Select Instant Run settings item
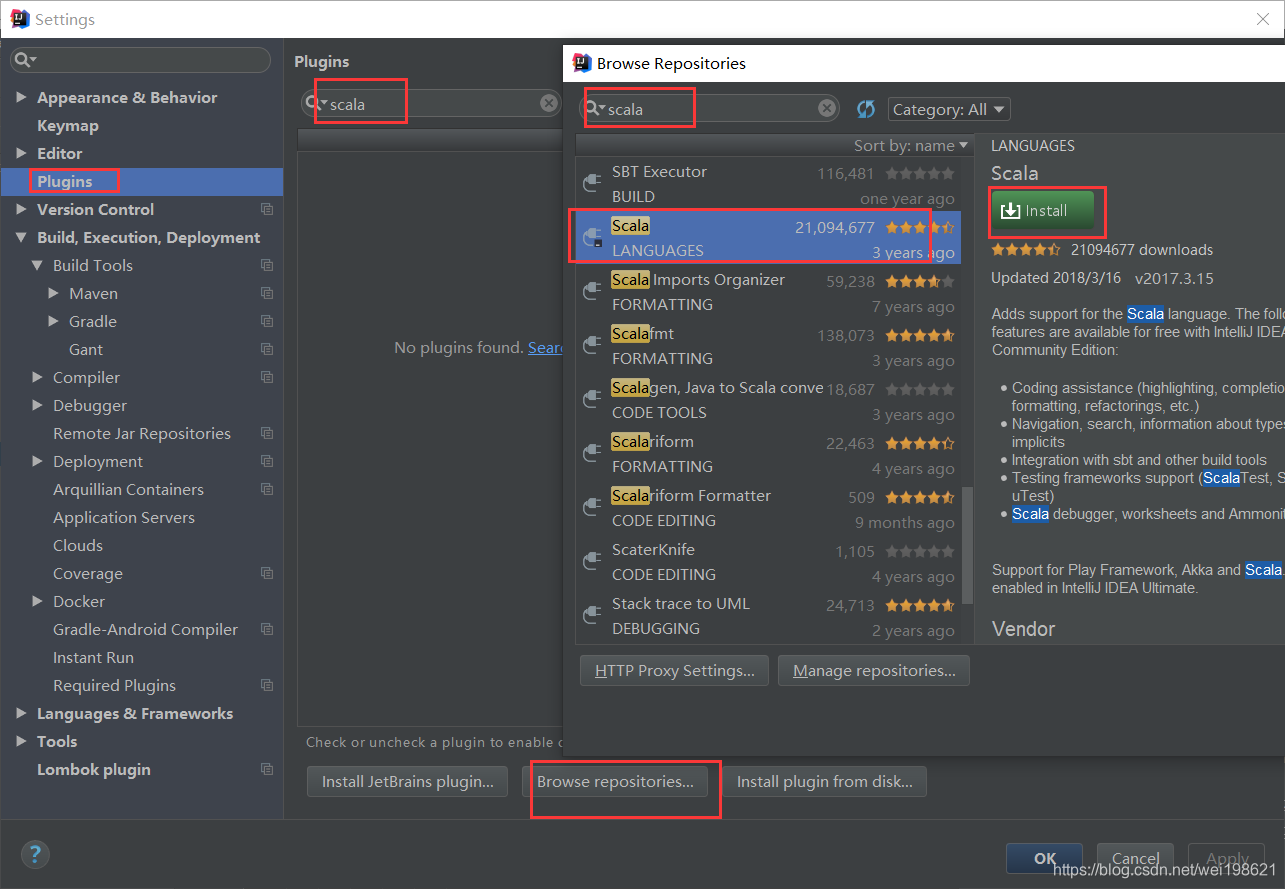 point(93,657)
